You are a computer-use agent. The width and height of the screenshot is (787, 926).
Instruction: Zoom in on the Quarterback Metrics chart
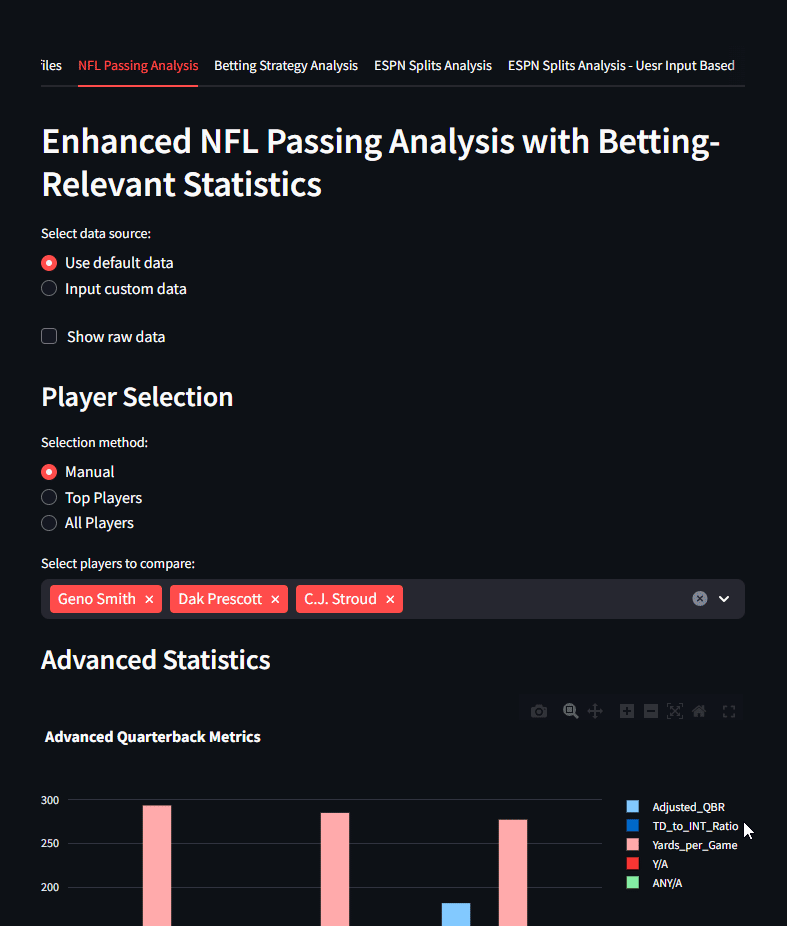click(x=626, y=711)
